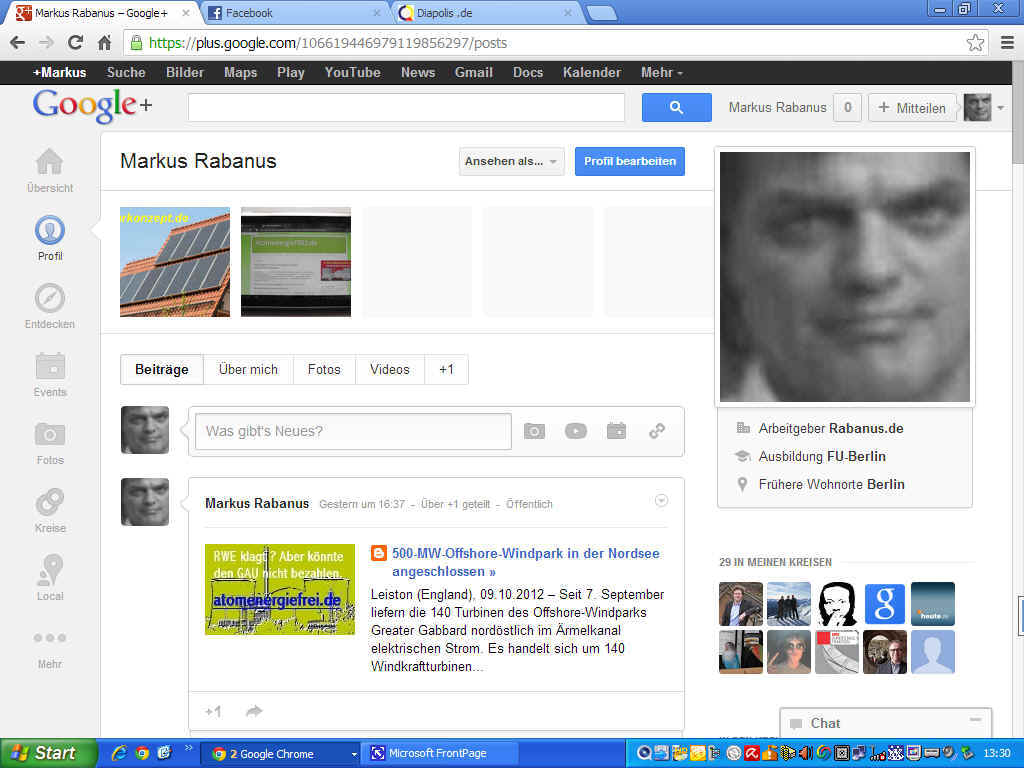This screenshot has height=768, width=1024.
Task: Minimize the Chat panel
Action: 976,720
